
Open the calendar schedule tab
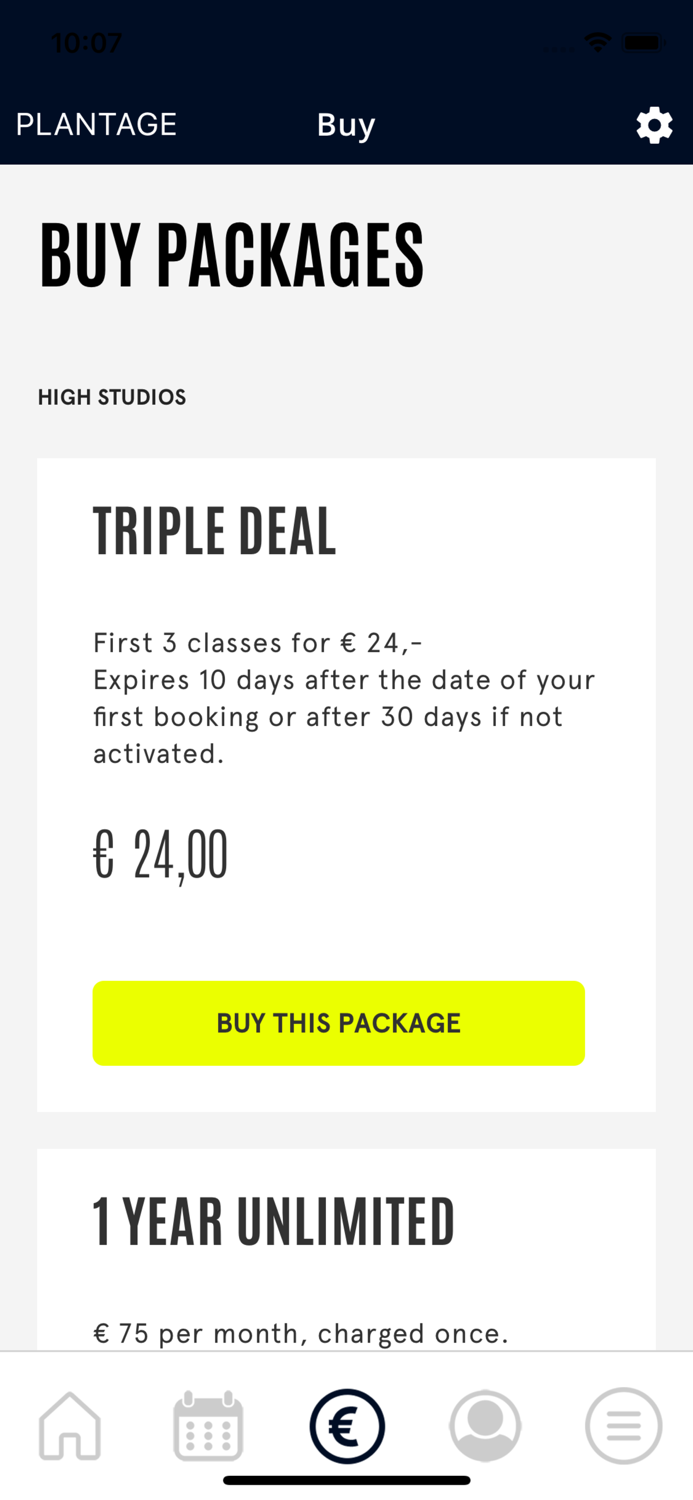208,1426
